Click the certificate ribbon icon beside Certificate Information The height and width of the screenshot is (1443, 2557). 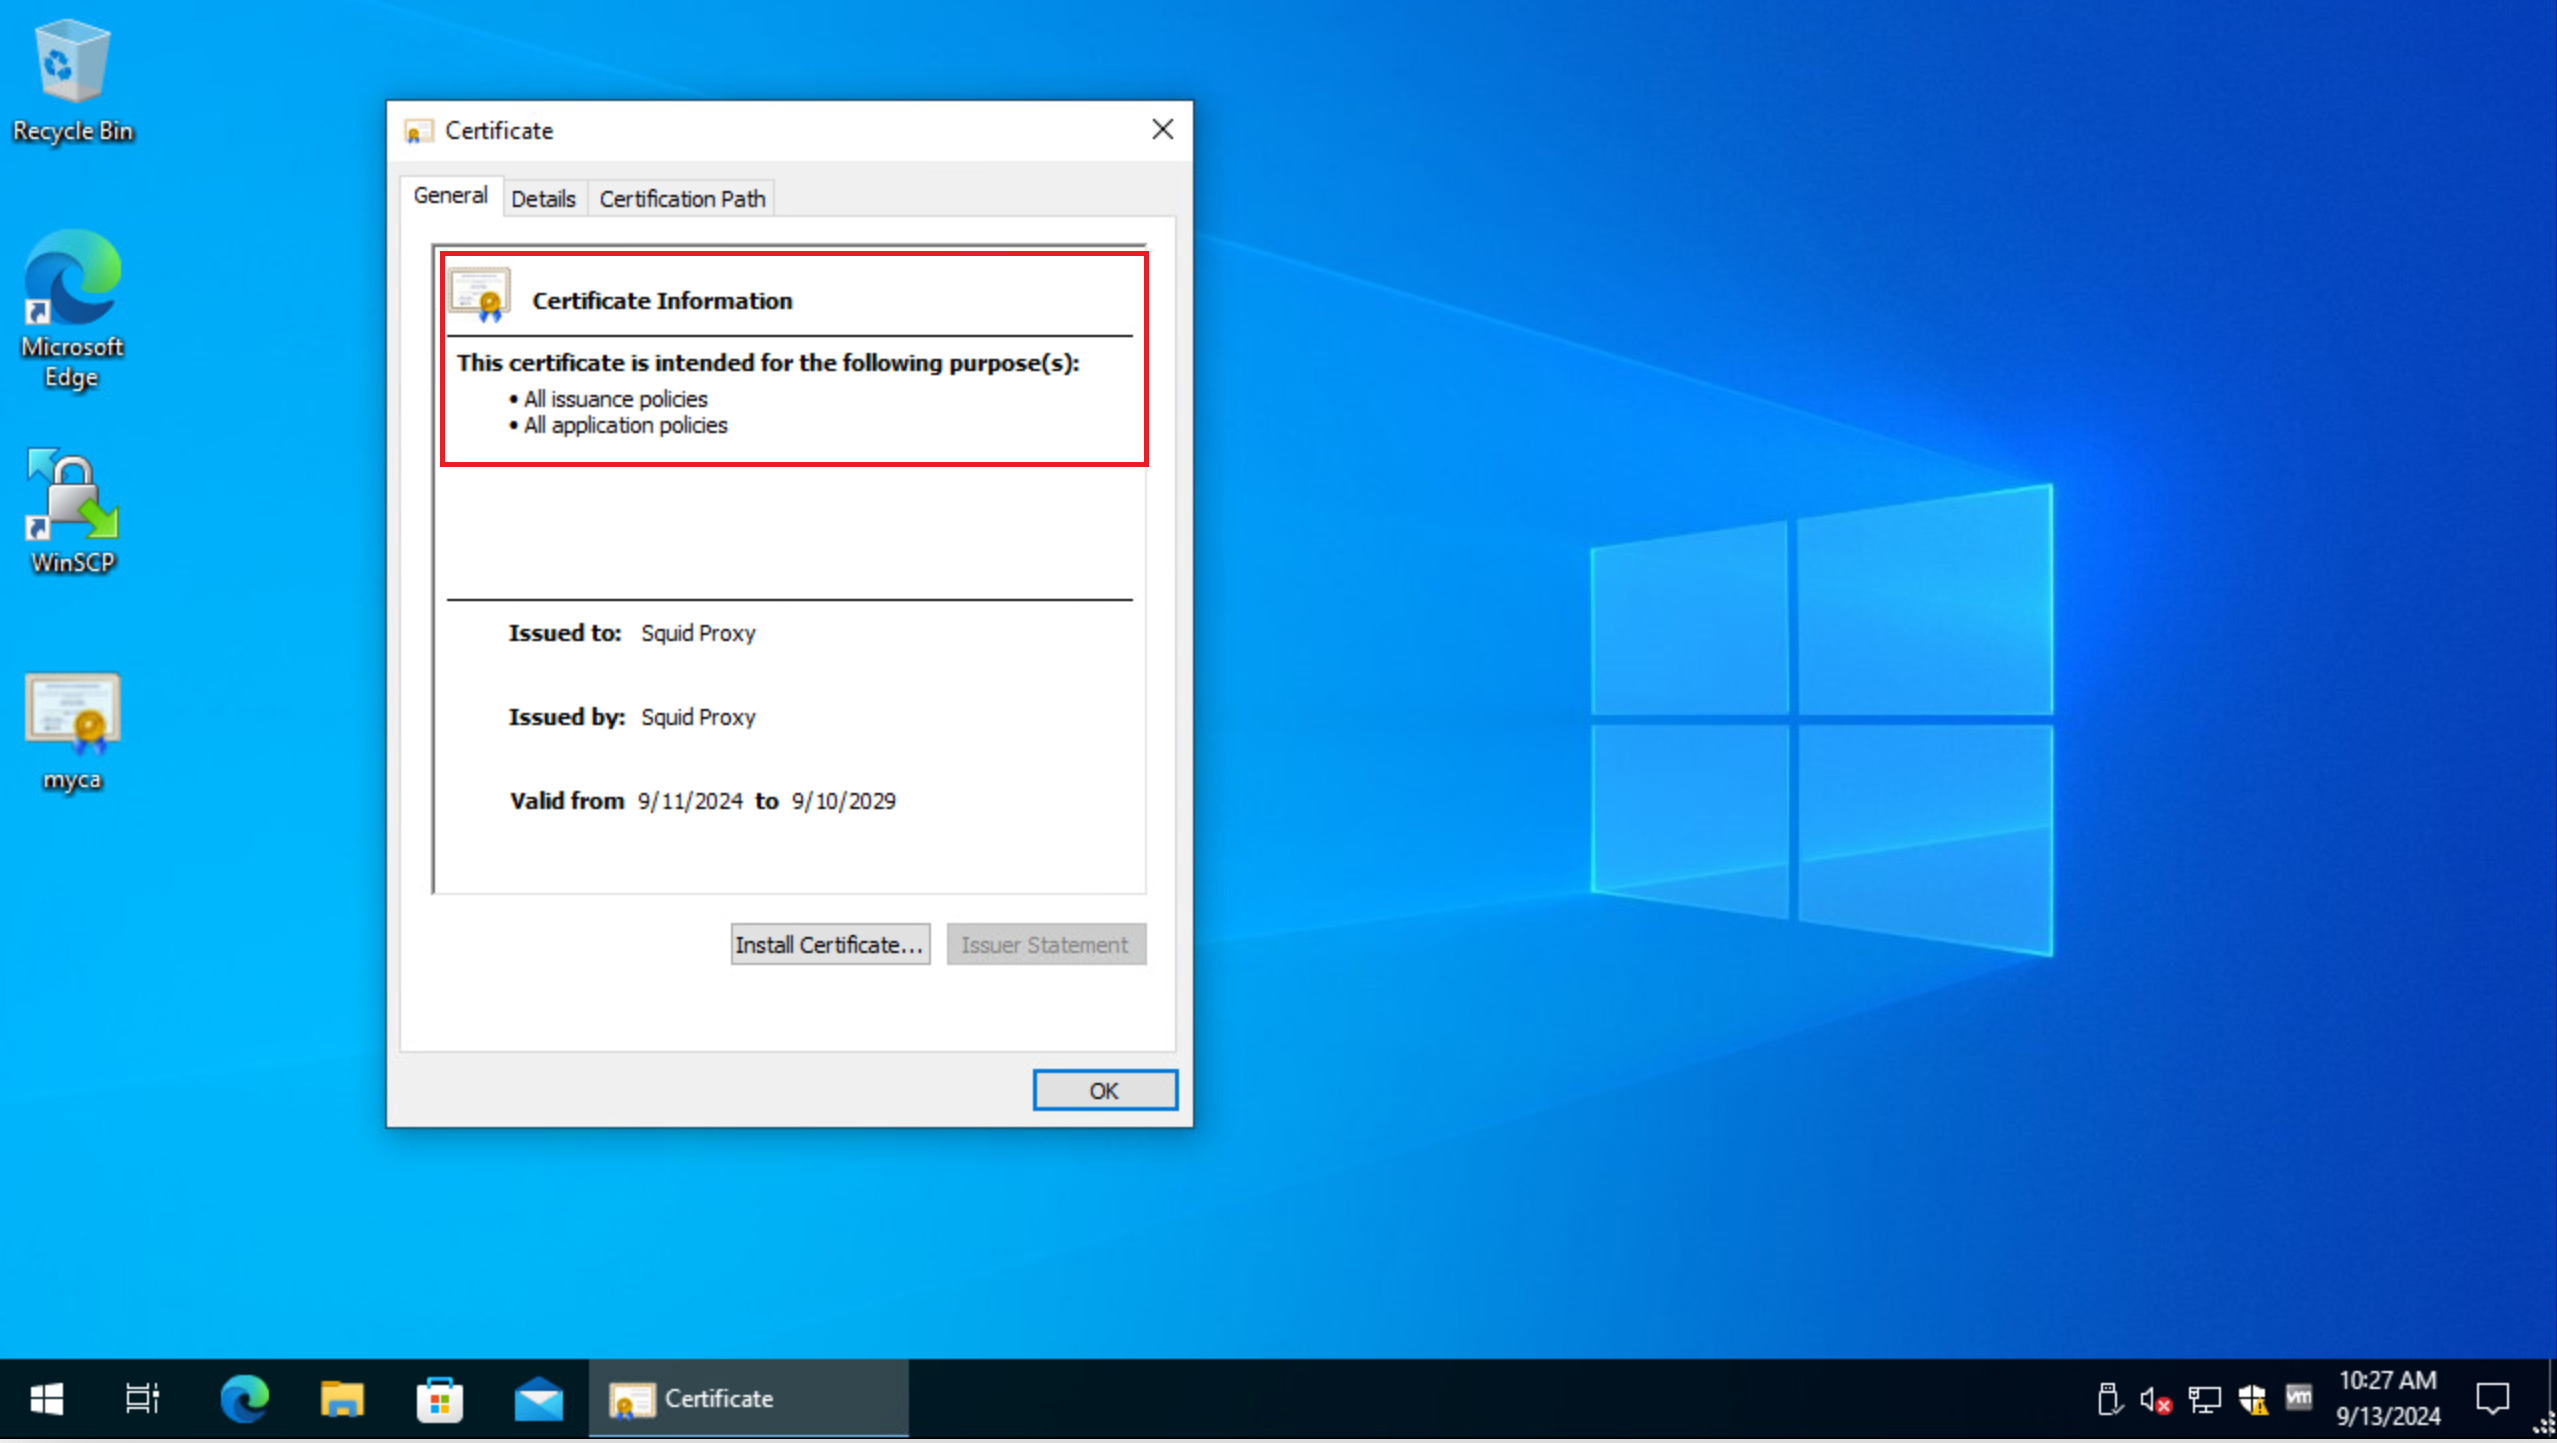[479, 295]
